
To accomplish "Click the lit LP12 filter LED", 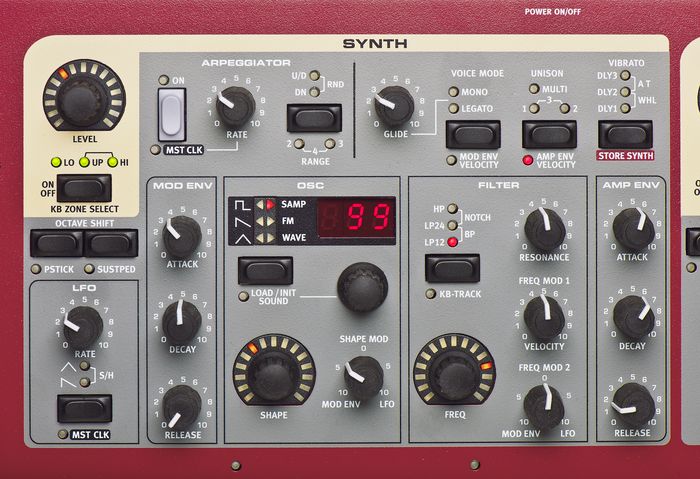I will (452, 242).
